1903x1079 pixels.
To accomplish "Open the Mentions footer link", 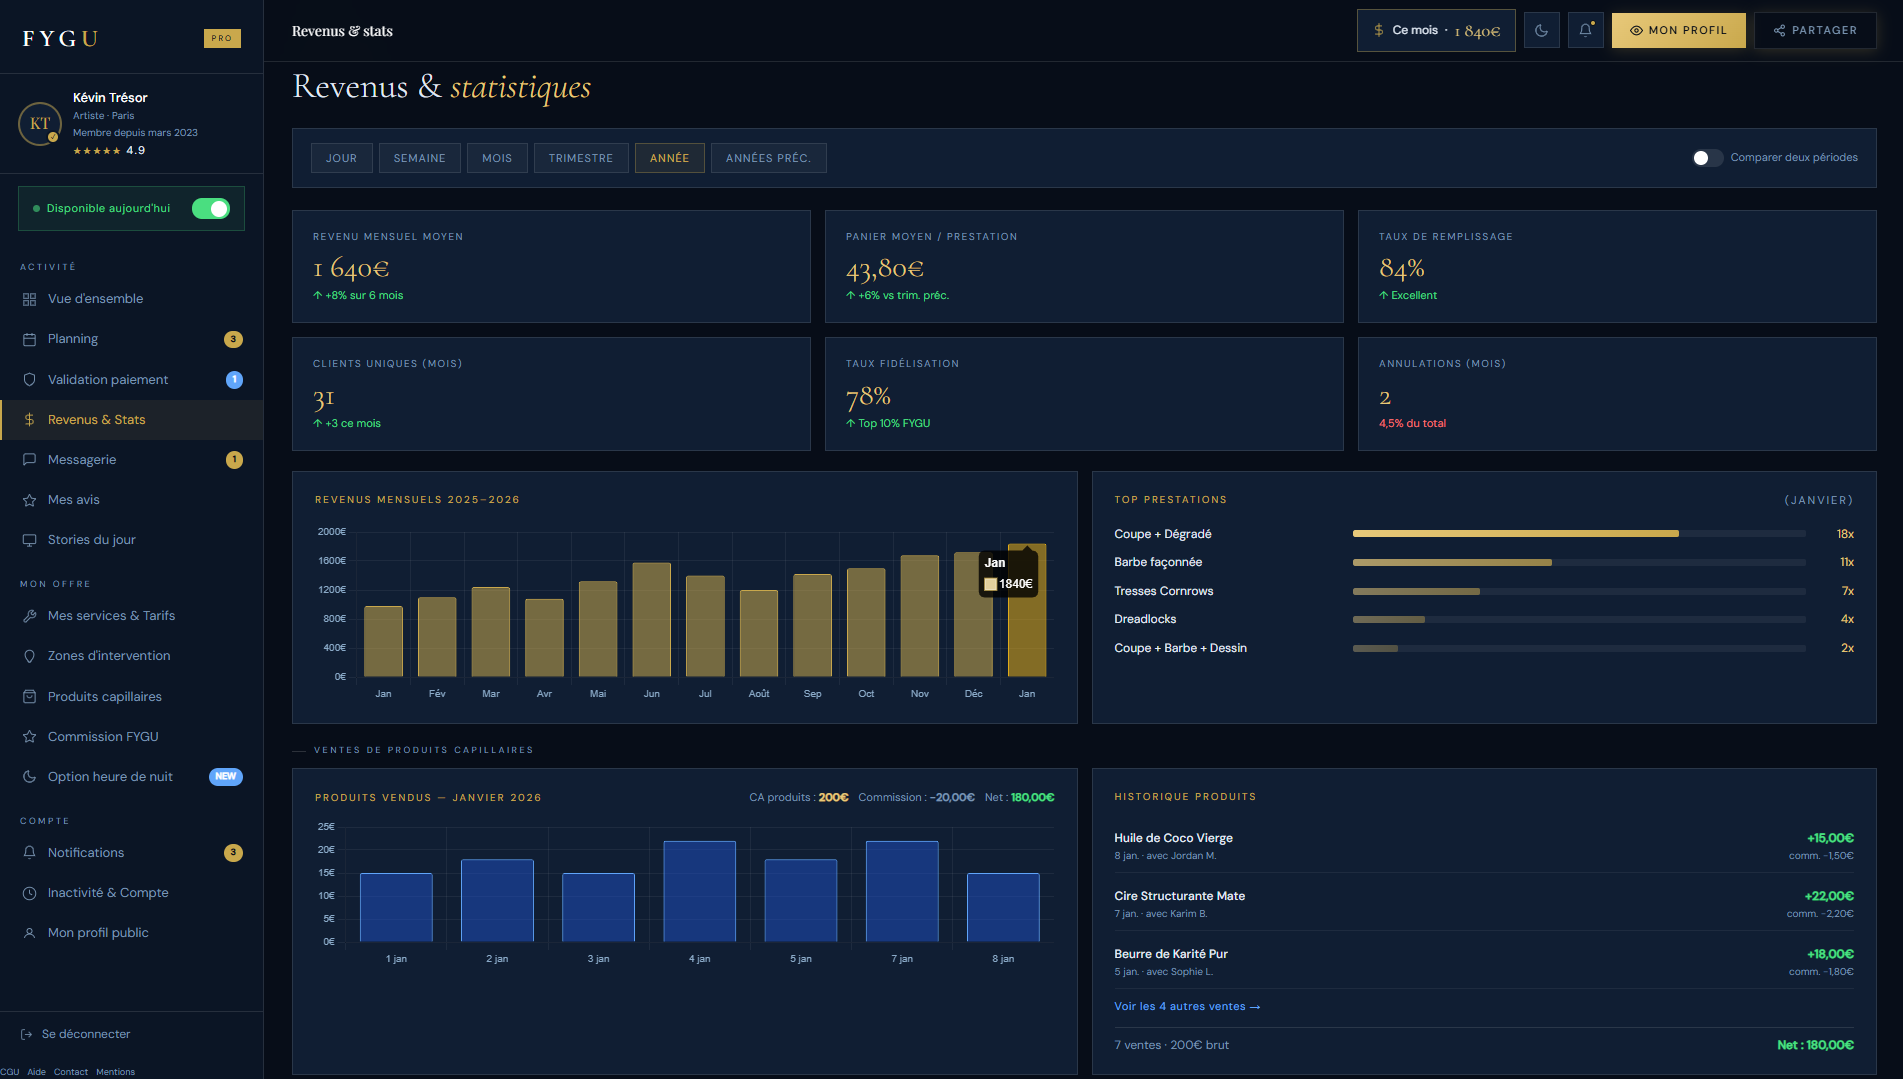I will pyautogui.click(x=115, y=1072).
